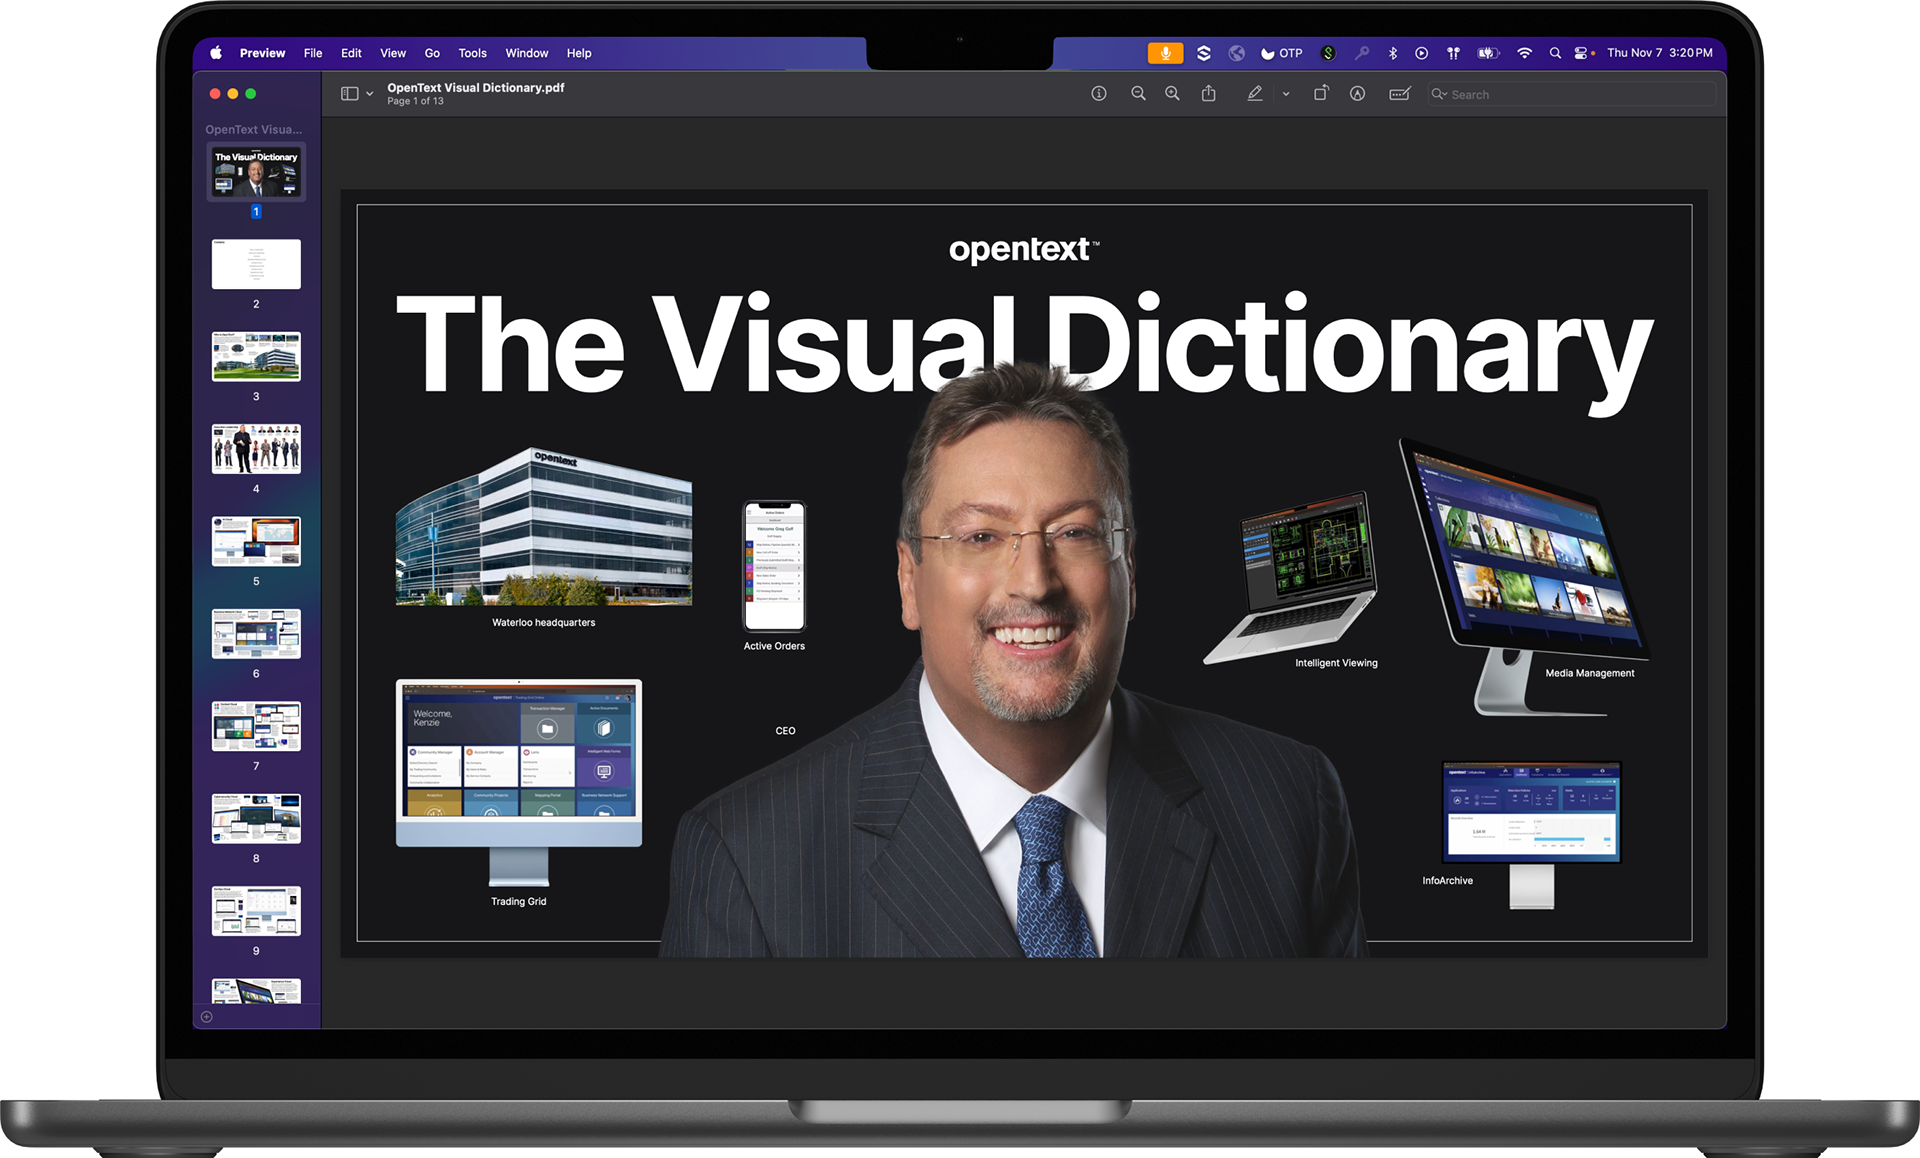Viewport: 1920px width, 1158px height.
Task: Open page 7 thumbnail in sidebar
Action: pos(256,726)
